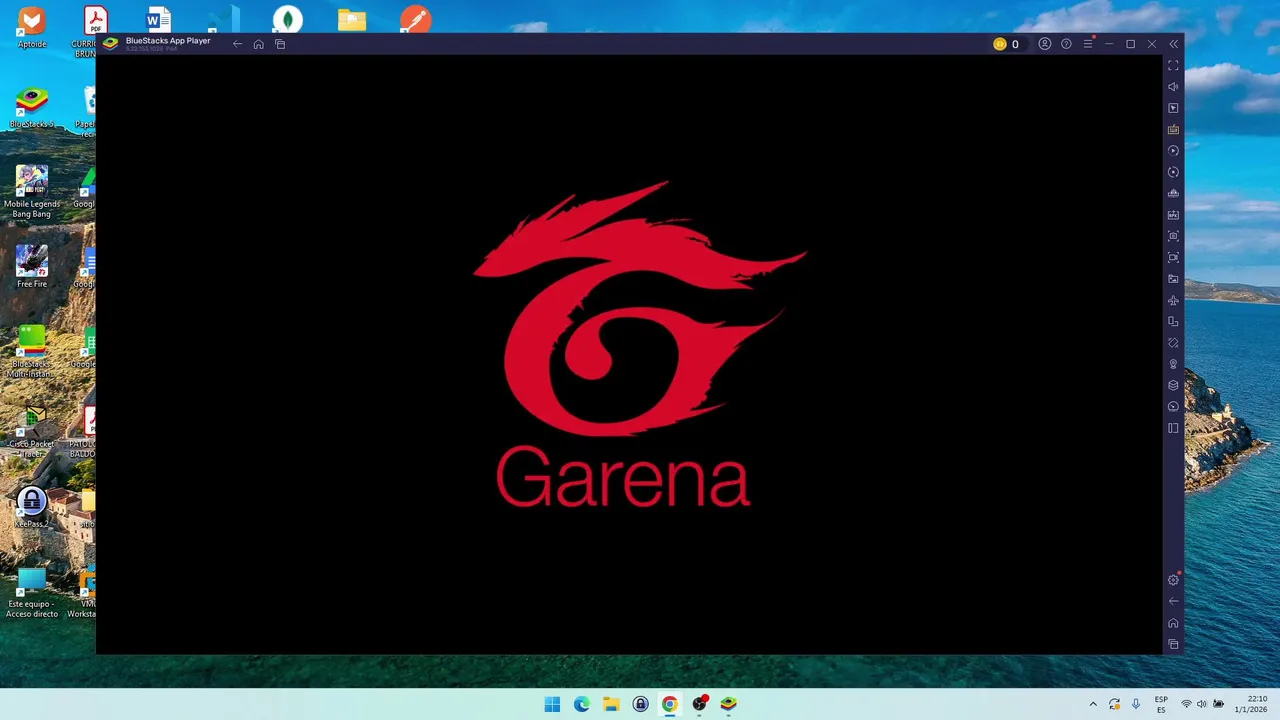
Task: Select the MongoDB Compass leaf desktop icon
Action: click(288, 20)
